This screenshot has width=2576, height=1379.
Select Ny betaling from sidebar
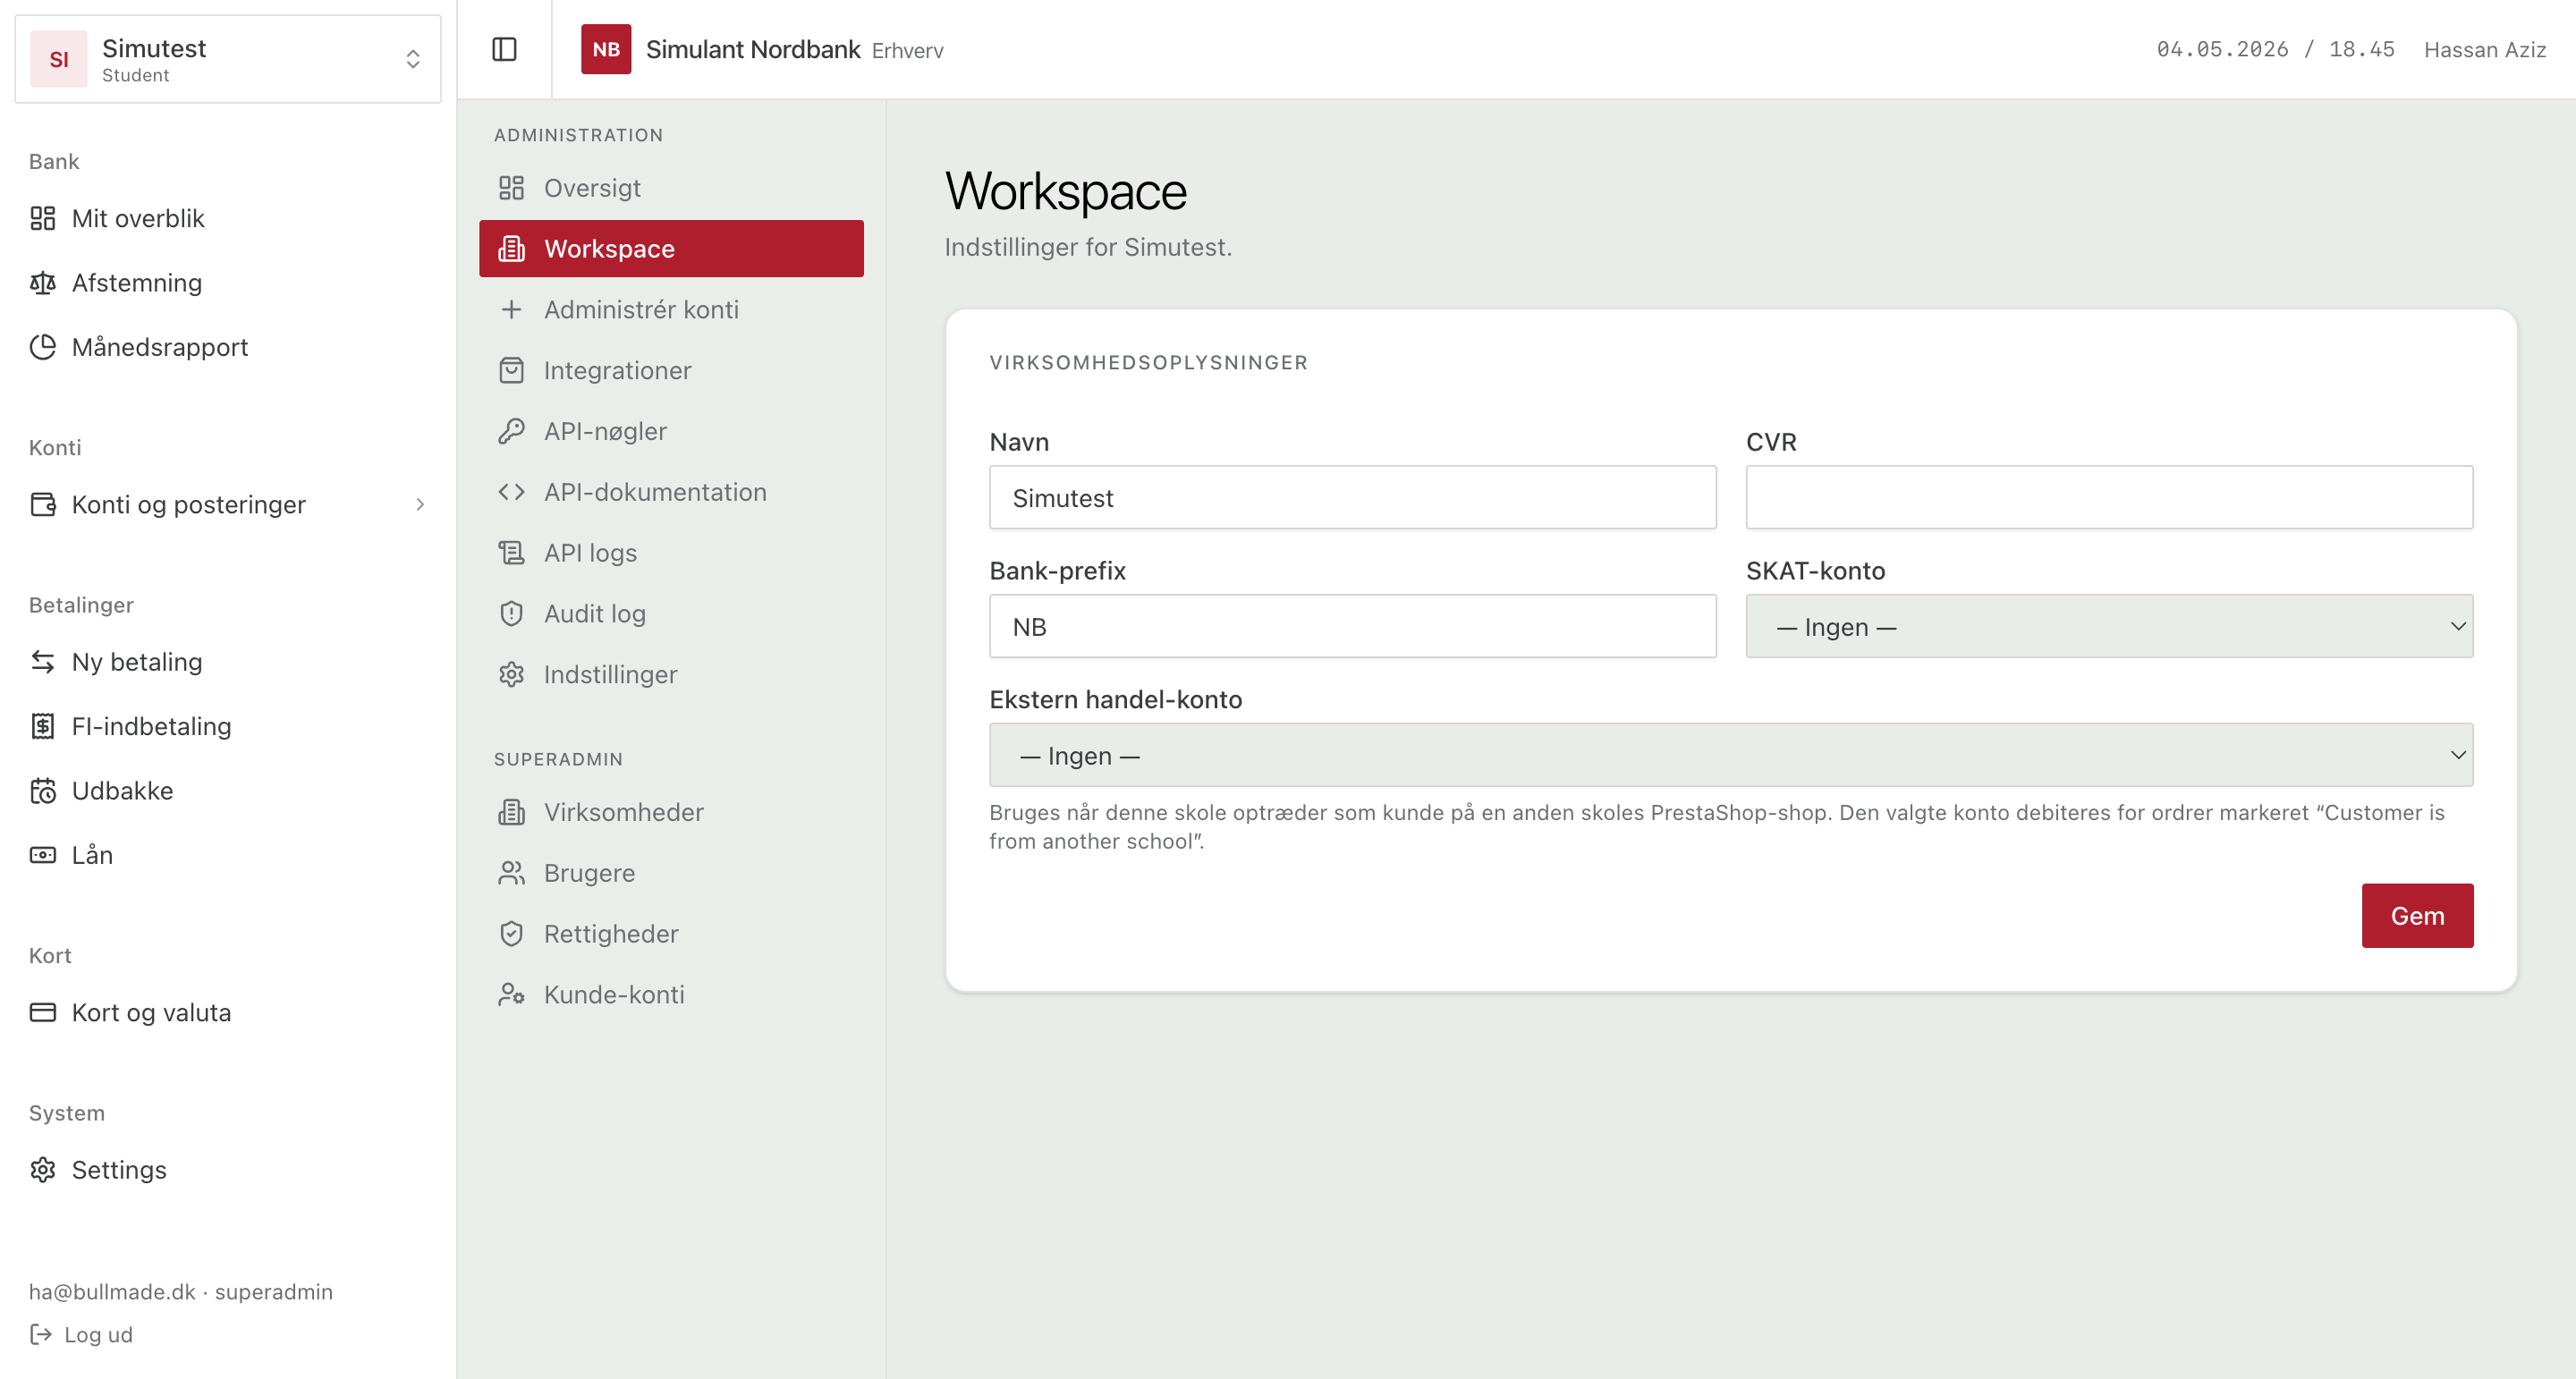(228, 662)
